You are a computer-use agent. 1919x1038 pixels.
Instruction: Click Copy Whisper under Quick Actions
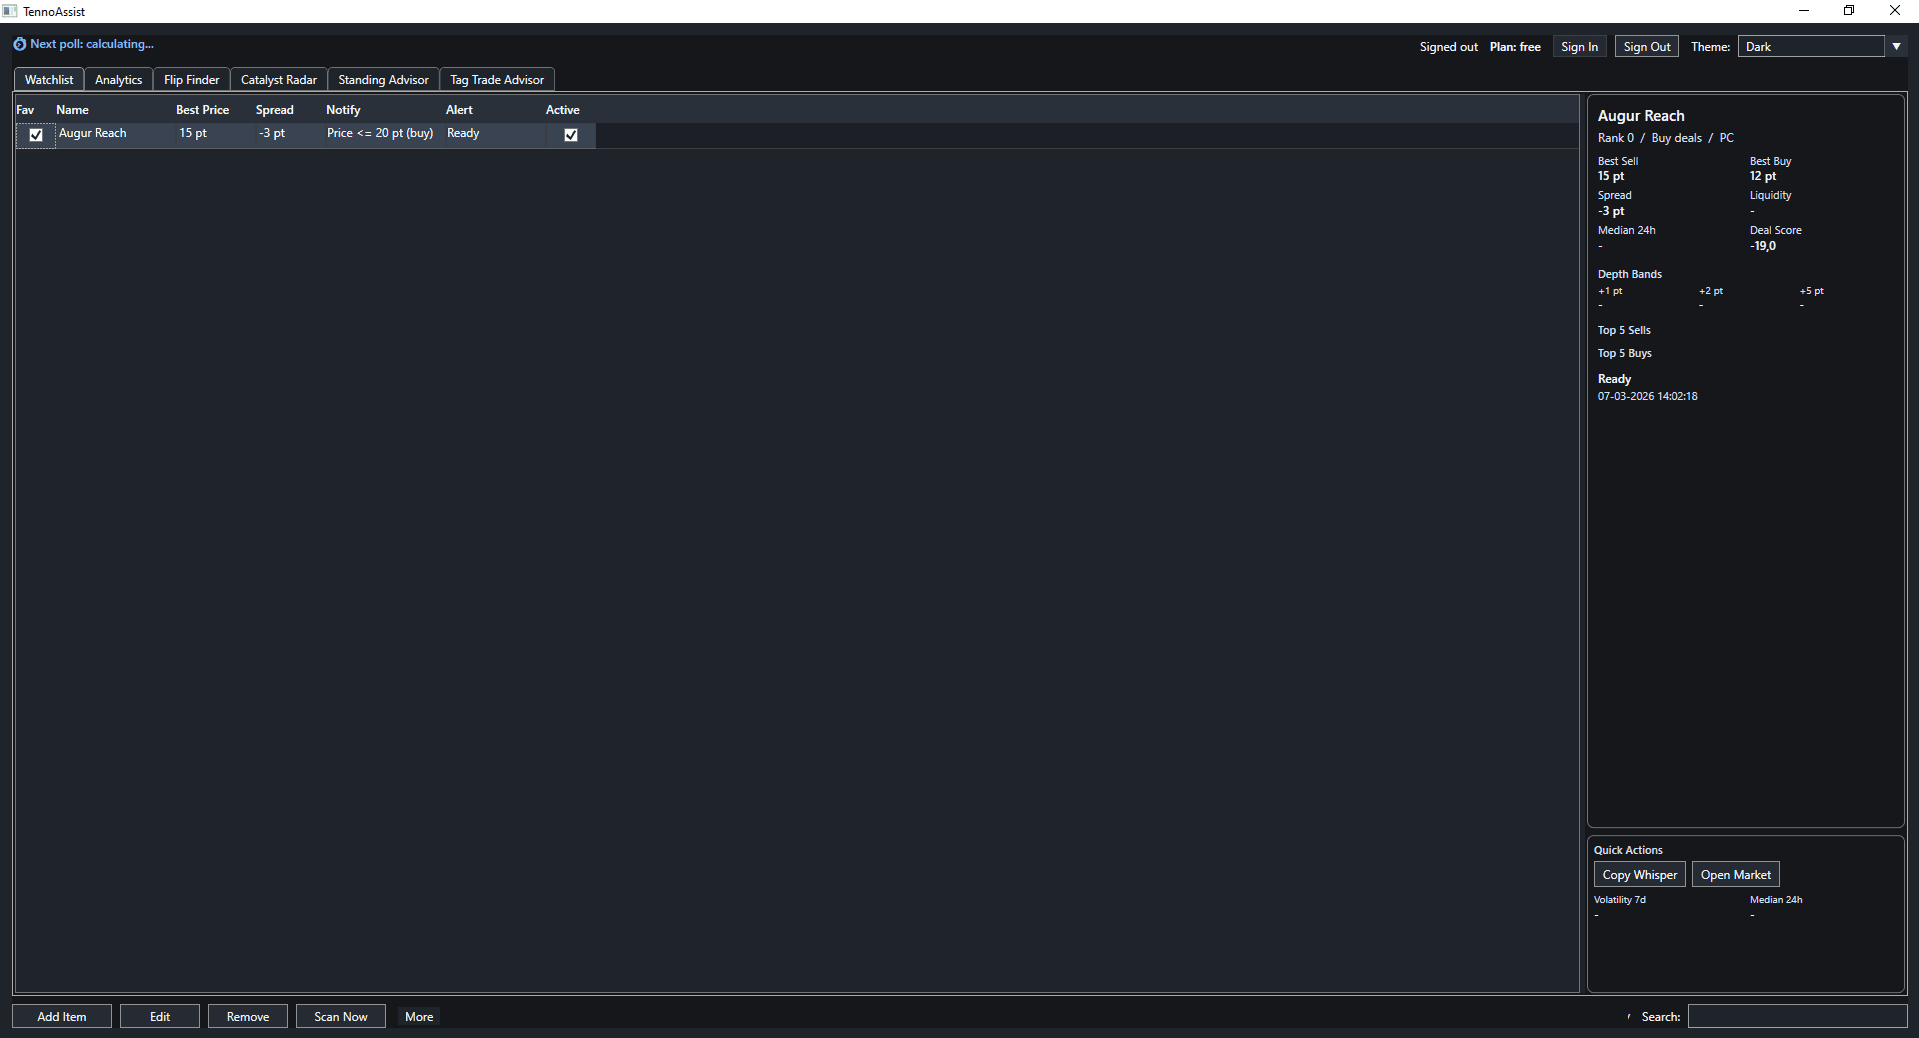1639,874
